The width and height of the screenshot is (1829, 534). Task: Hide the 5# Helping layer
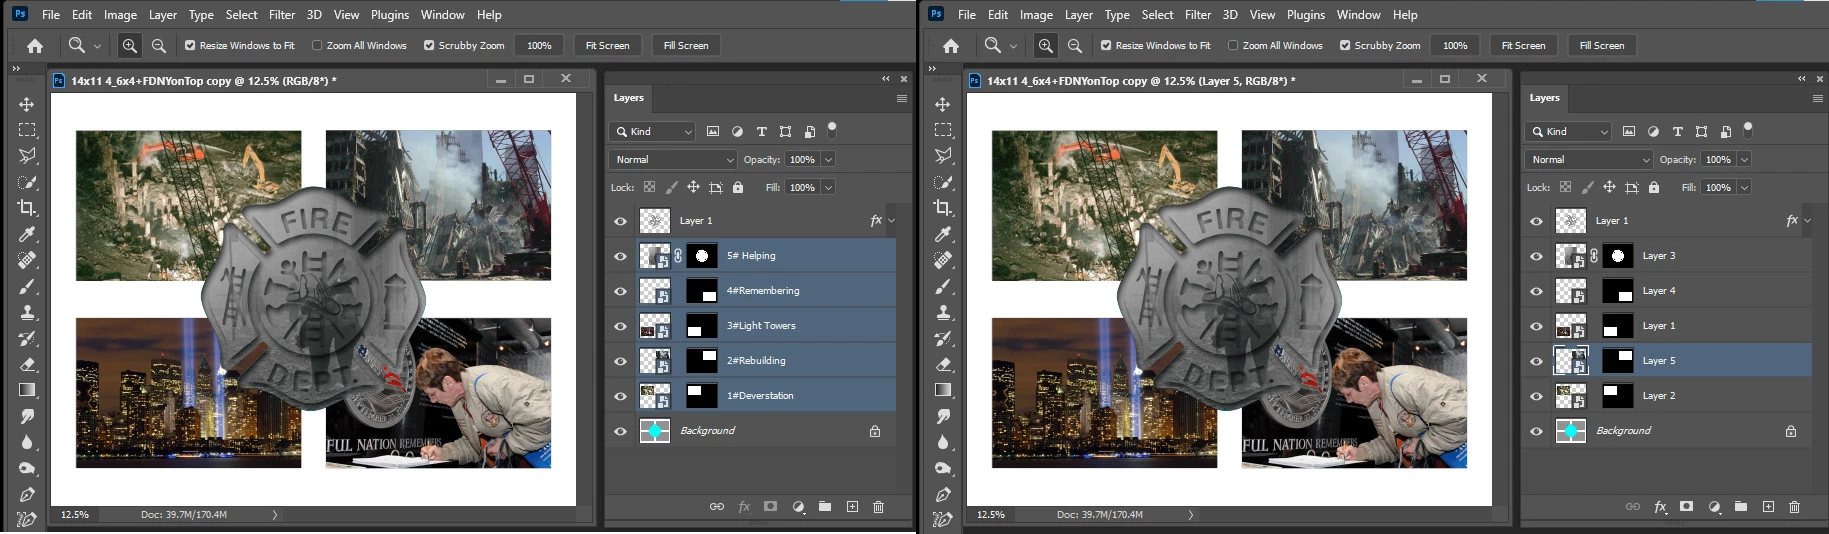pos(620,256)
